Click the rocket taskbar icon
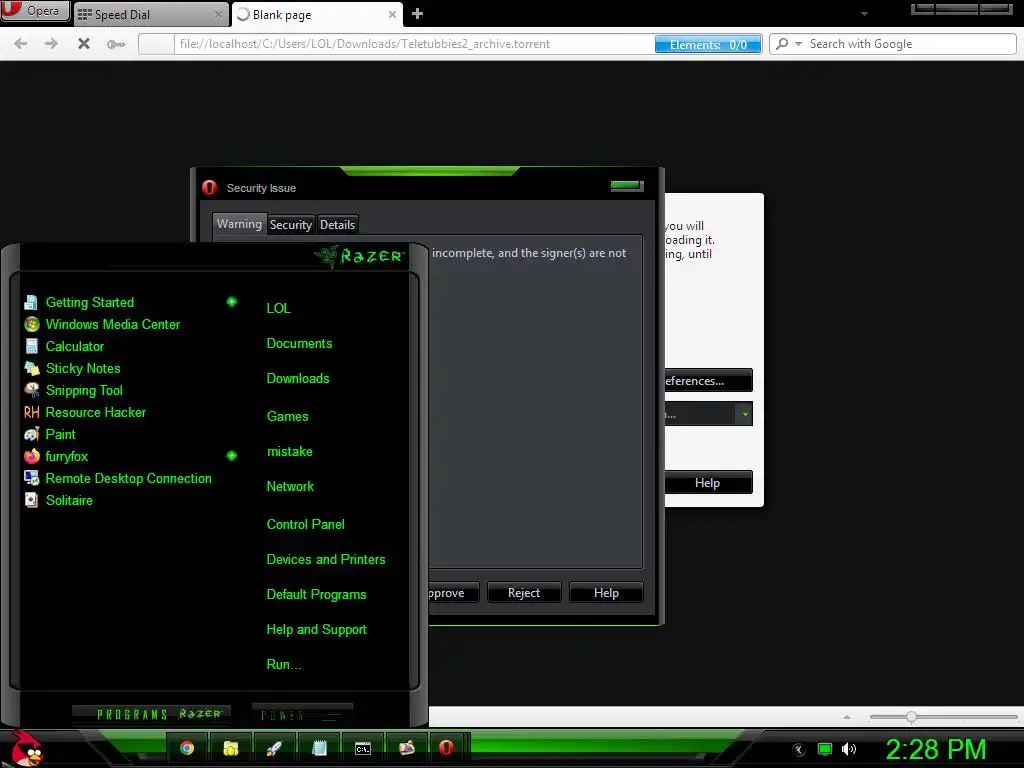Screen dimensions: 1024x768 pyautogui.click(x=274, y=748)
